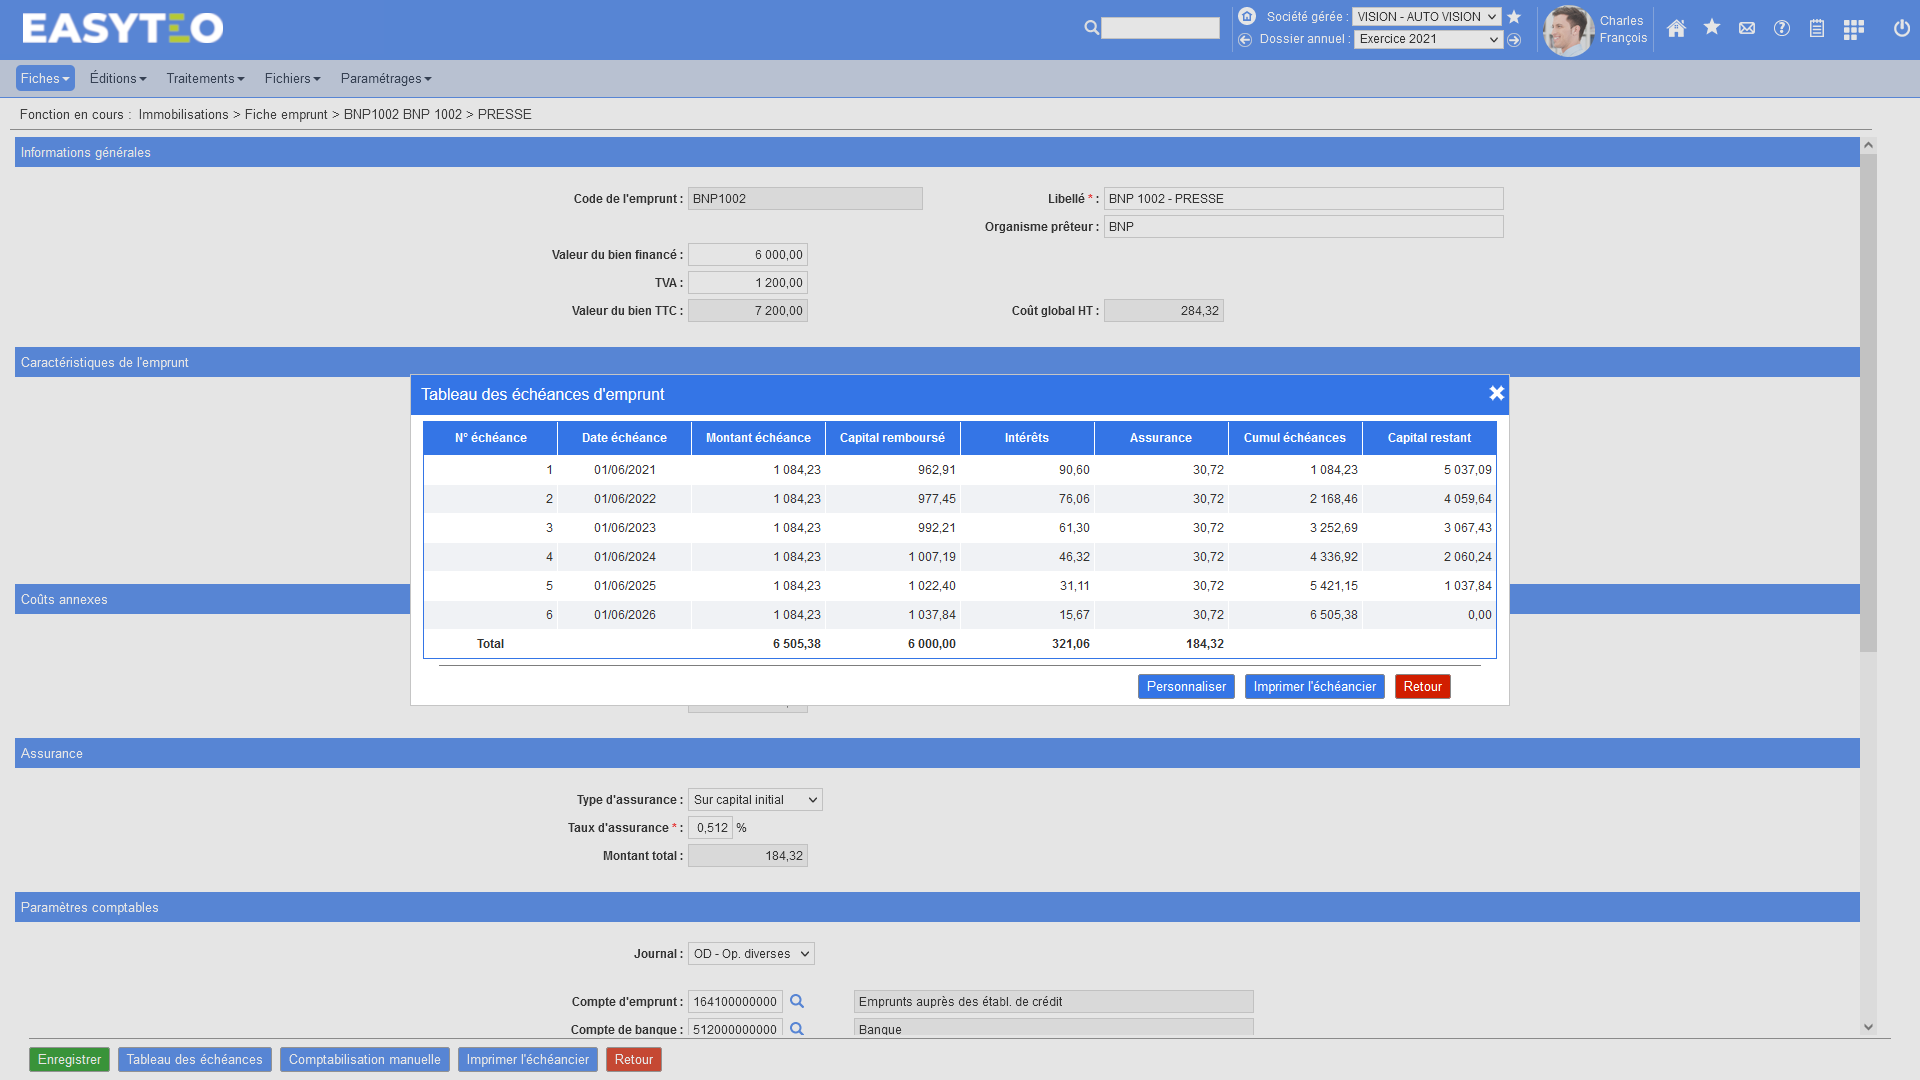Open the Traitements menu
Image resolution: width=1920 pixels, height=1080 pixels.
pos(205,79)
